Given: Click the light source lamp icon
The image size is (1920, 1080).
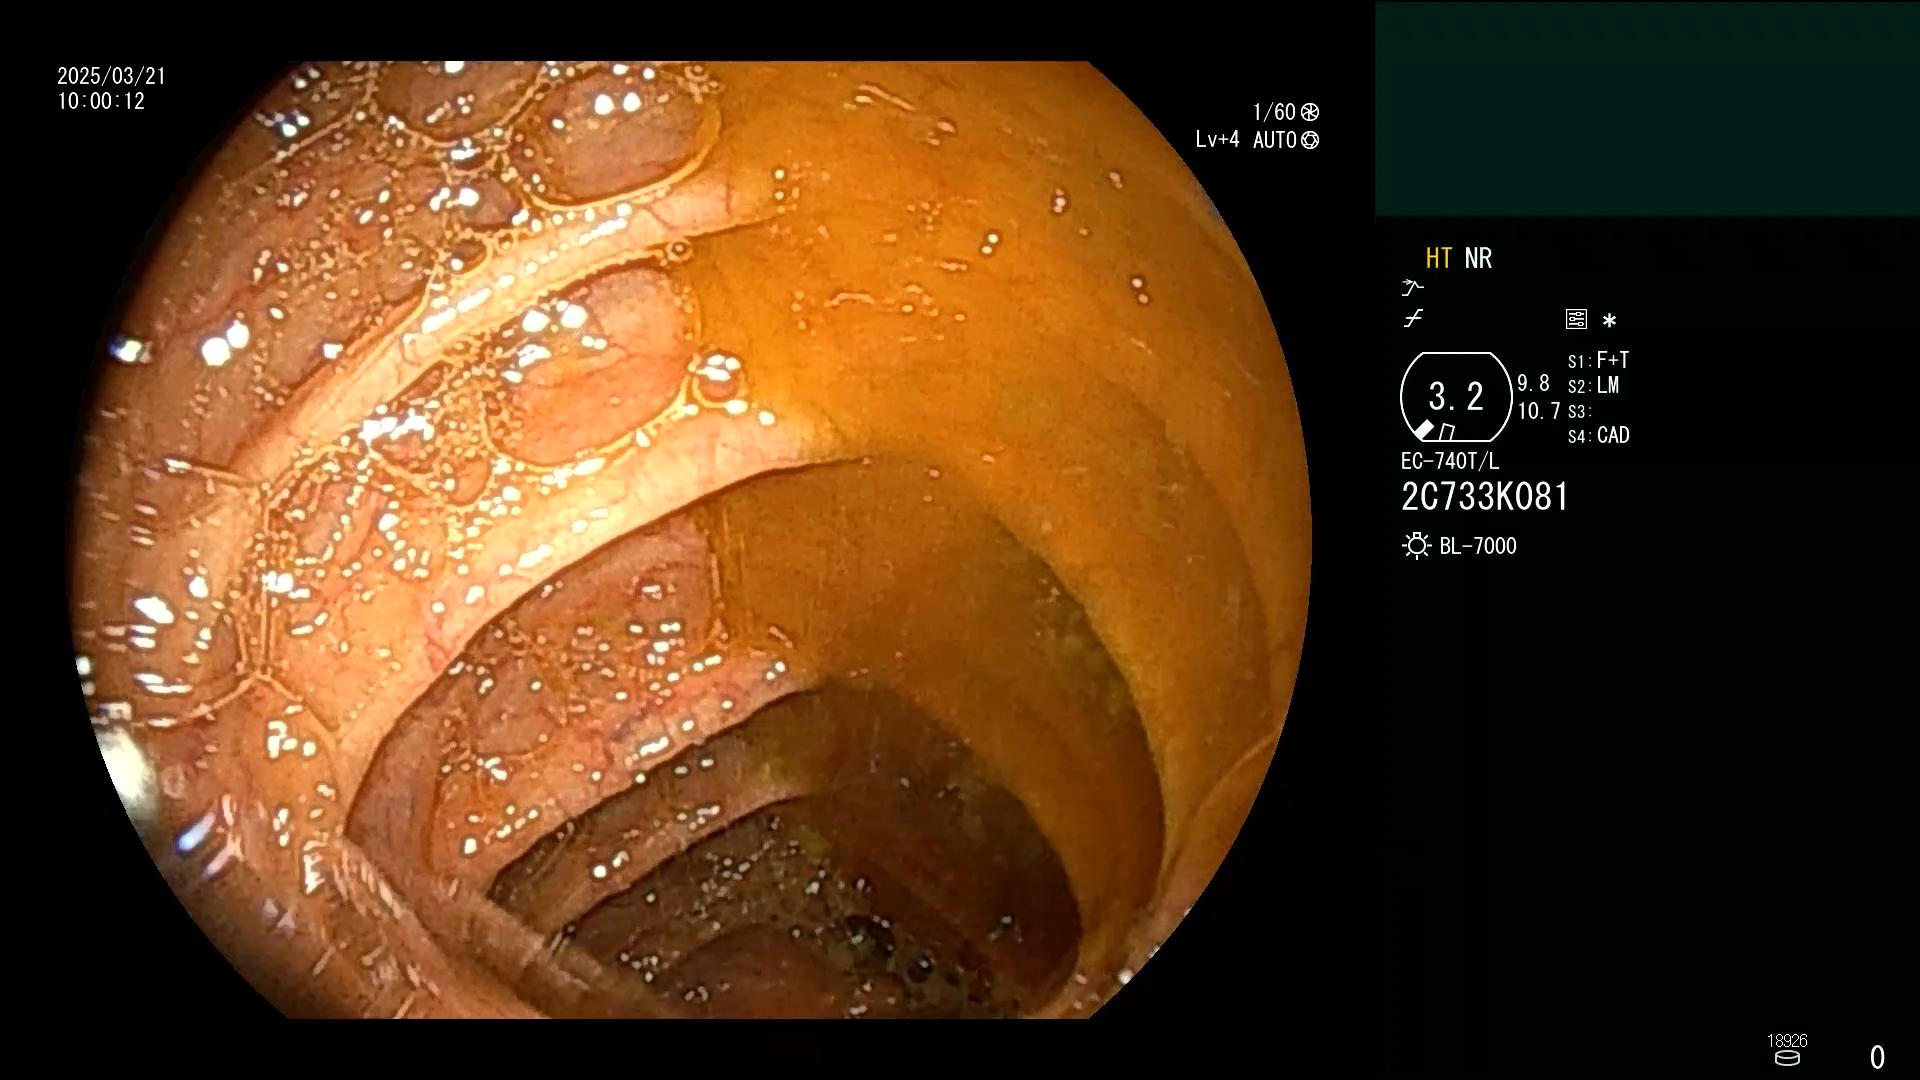Looking at the screenshot, I should pos(1416,546).
